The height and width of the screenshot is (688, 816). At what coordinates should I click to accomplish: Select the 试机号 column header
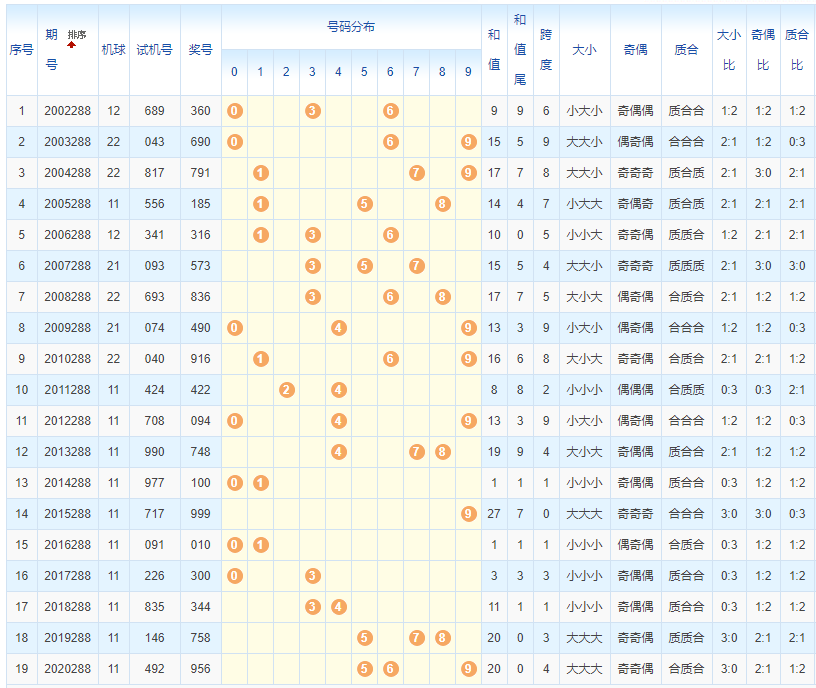pyautogui.click(x=154, y=50)
